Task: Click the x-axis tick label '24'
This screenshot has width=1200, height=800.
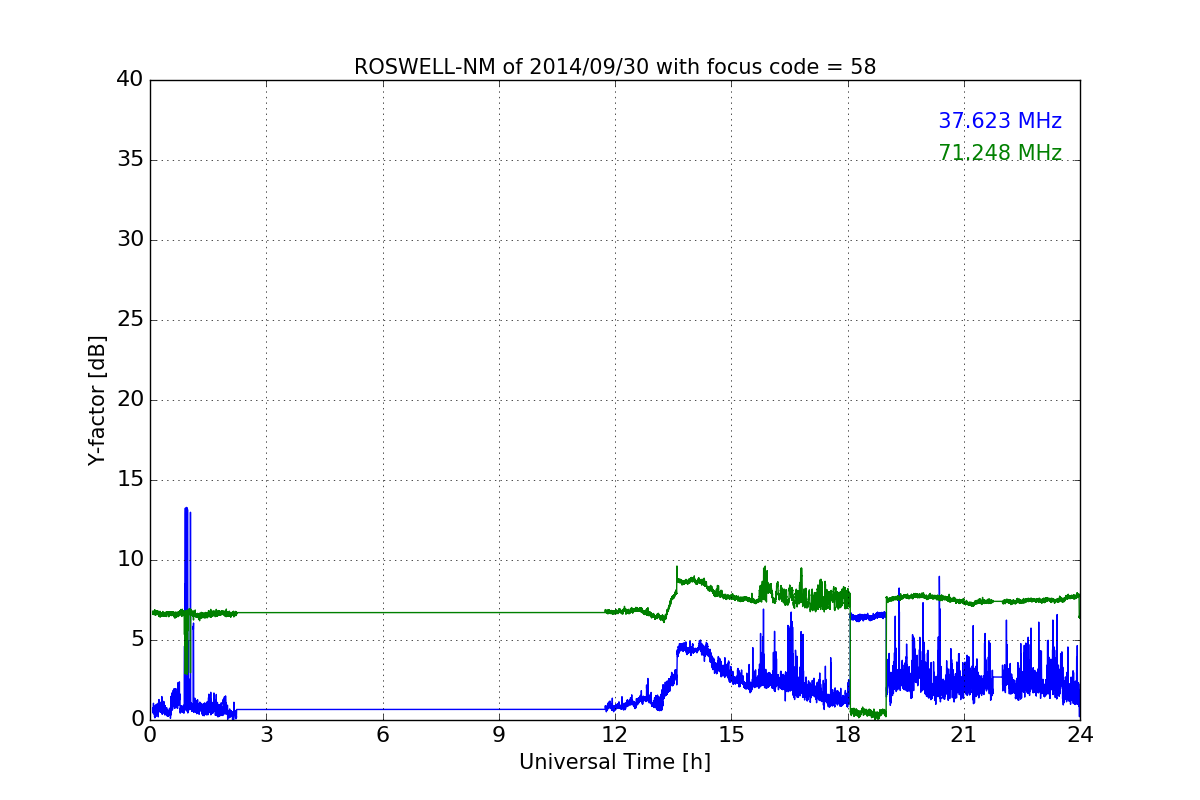Action: pos(1080,734)
